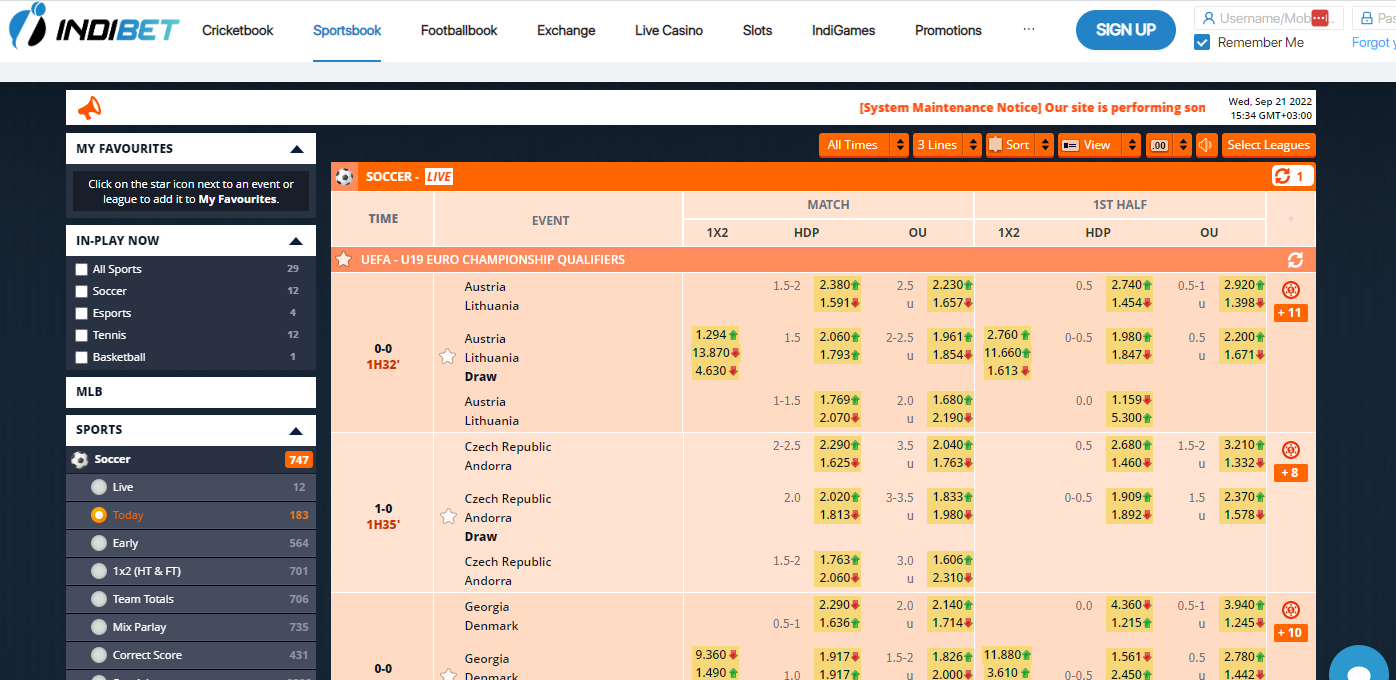This screenshot has width=1396, height=680.
Task: Enable the Esports in-play checkbox
Action: click(82, 313)
